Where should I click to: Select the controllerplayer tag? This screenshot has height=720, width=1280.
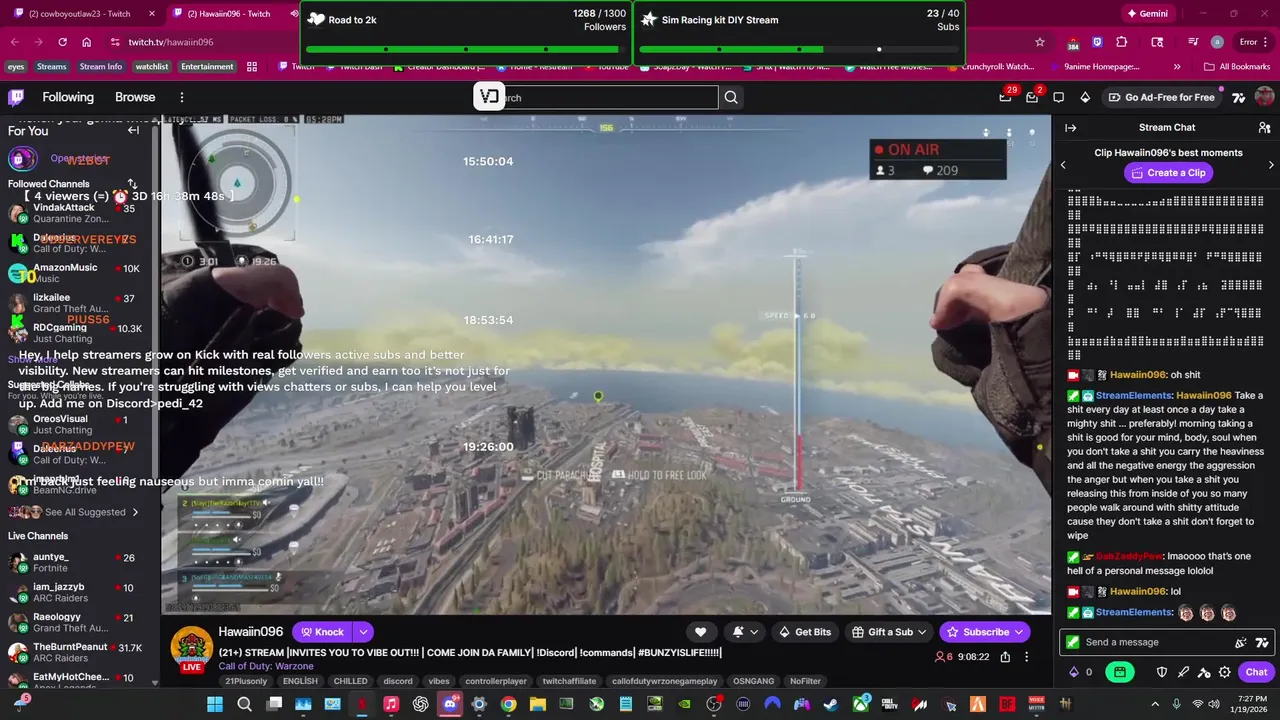click(x=496, y=681)
